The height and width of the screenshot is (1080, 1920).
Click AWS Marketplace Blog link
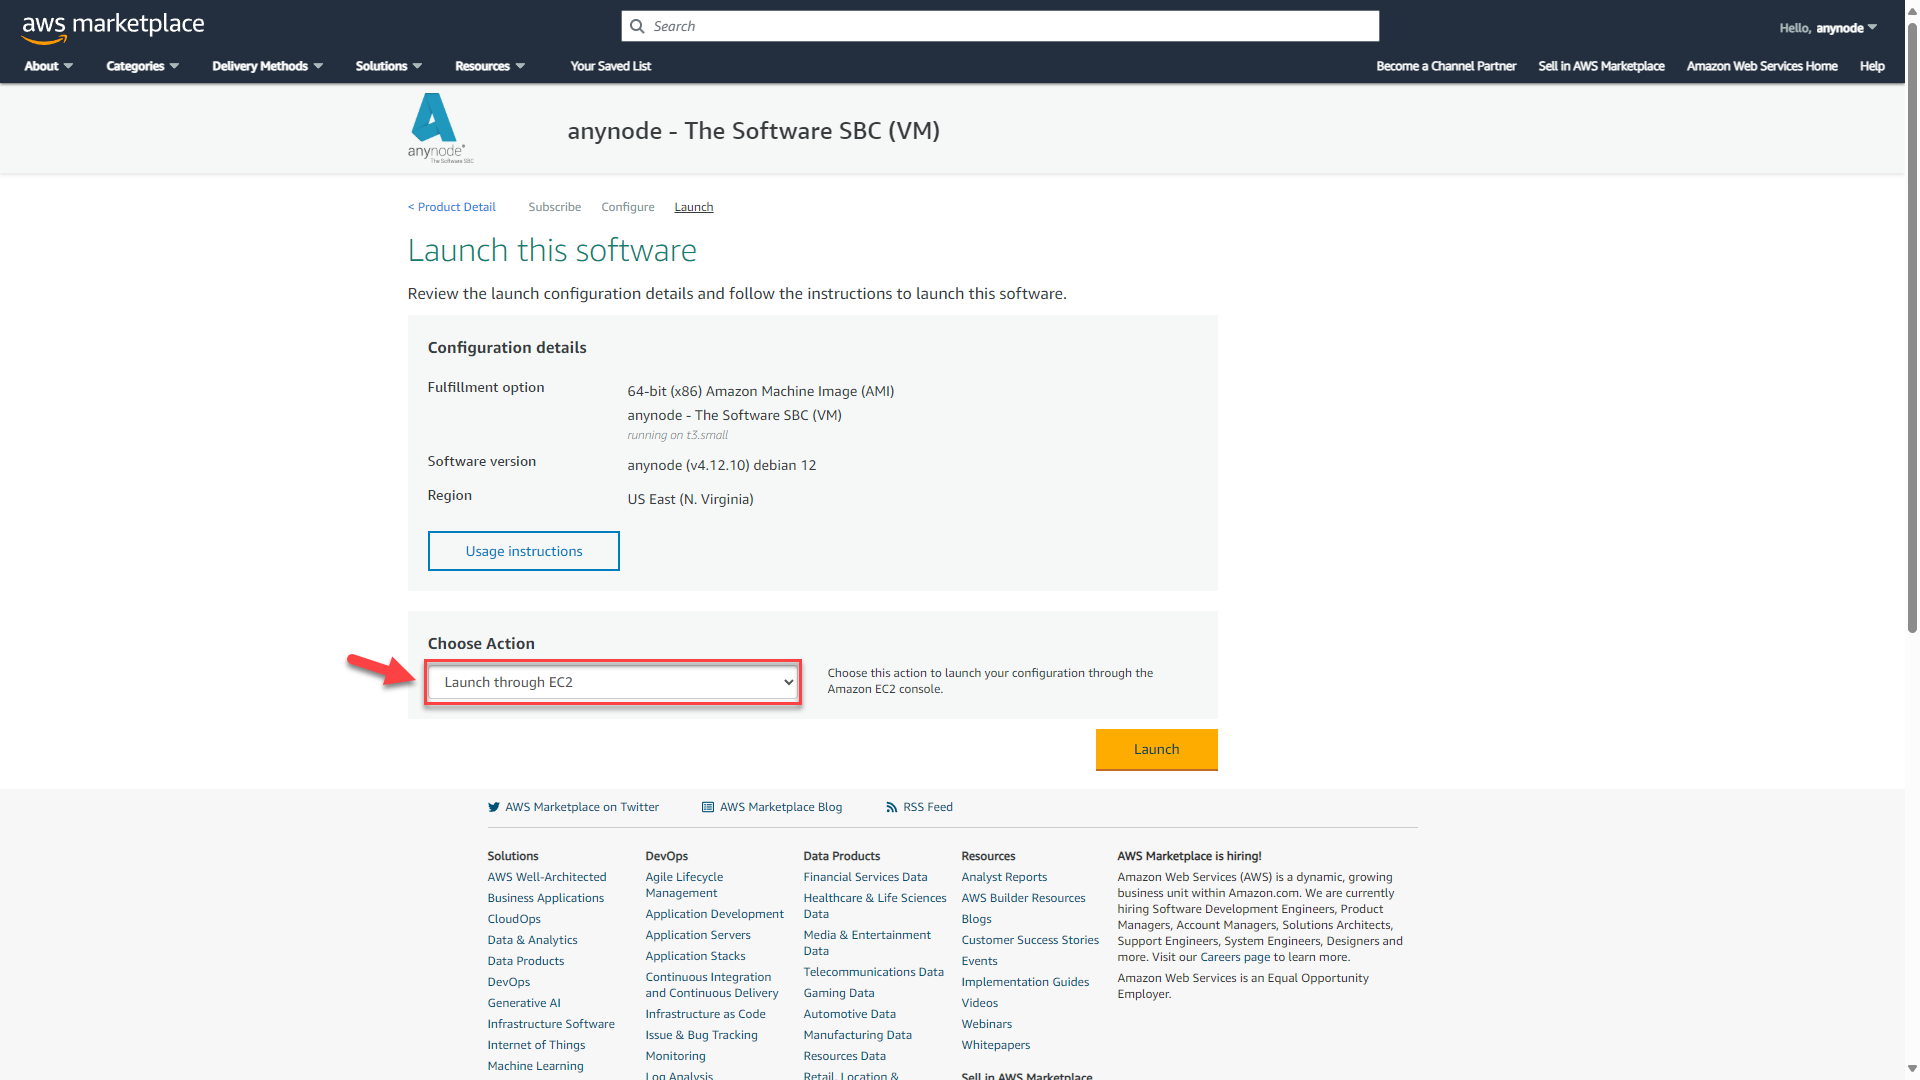coord(779,807)
